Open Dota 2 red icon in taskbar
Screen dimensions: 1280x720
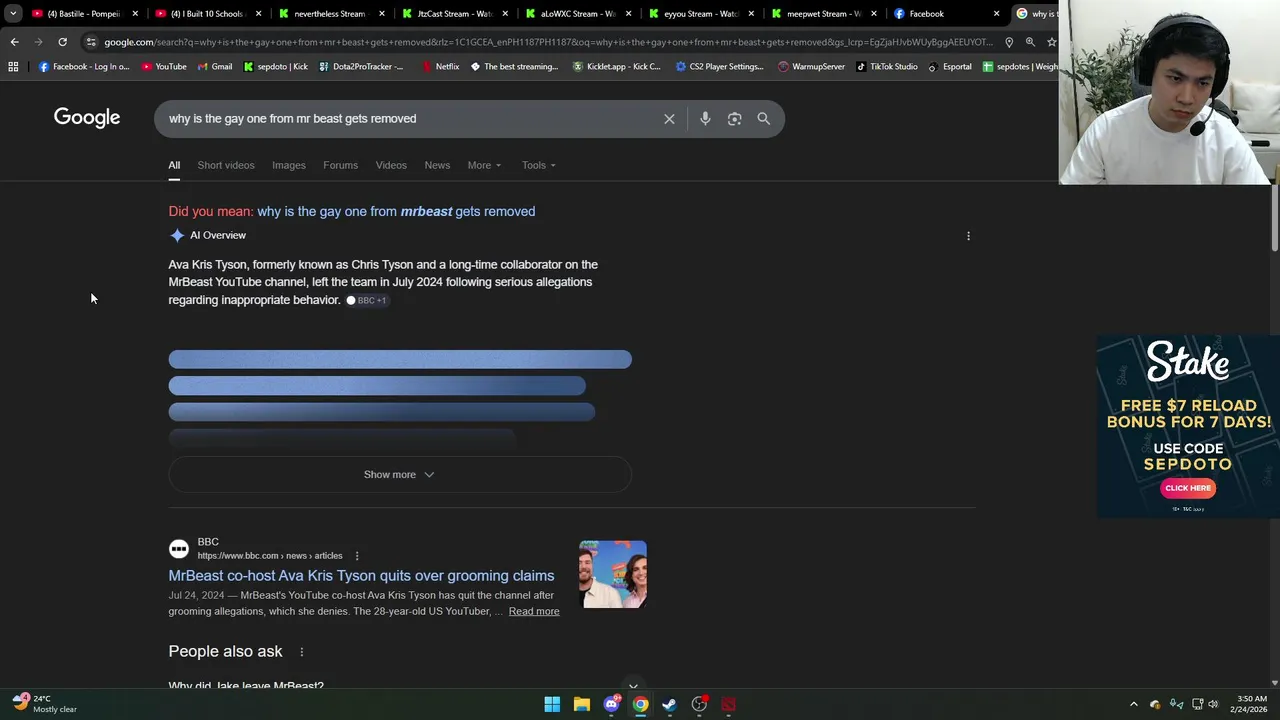pyautogui.click(x=728, y=704)
